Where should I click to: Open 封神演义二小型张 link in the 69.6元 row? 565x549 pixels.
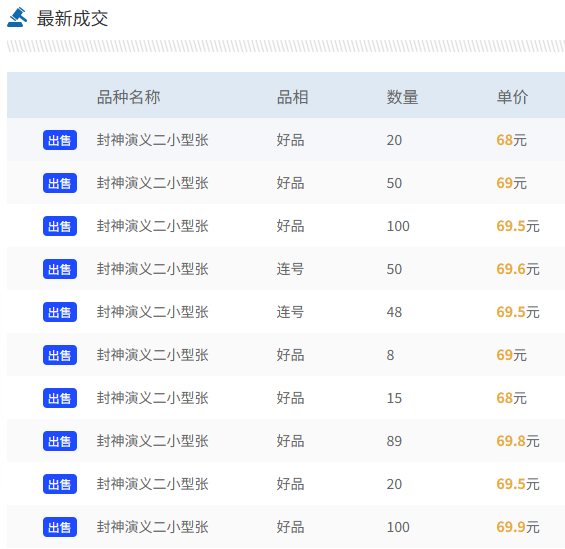(152, 269)
